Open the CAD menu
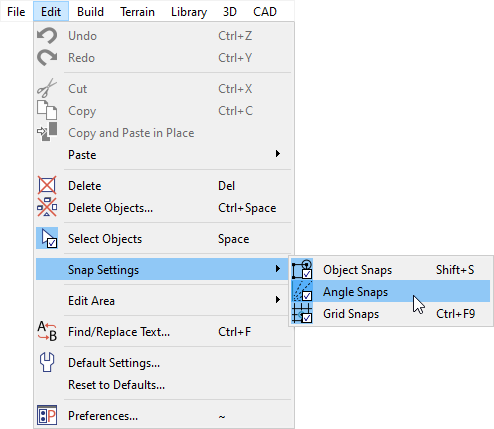Image resolution: width=494 pixels, height=429 pixels. point(265,12)
